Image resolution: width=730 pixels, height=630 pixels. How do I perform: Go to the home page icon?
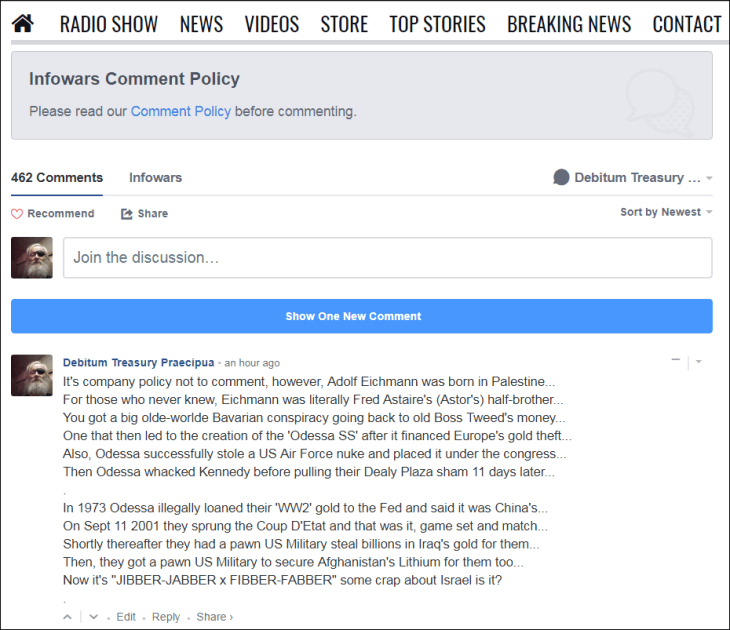pos(22,23)
